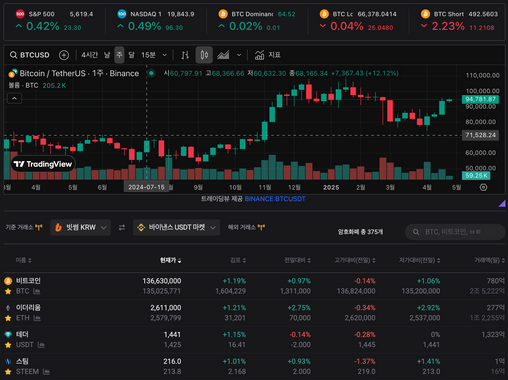Open the chart icon beside BTC
This screenshot has height=380, width=508.
(37, 291)
